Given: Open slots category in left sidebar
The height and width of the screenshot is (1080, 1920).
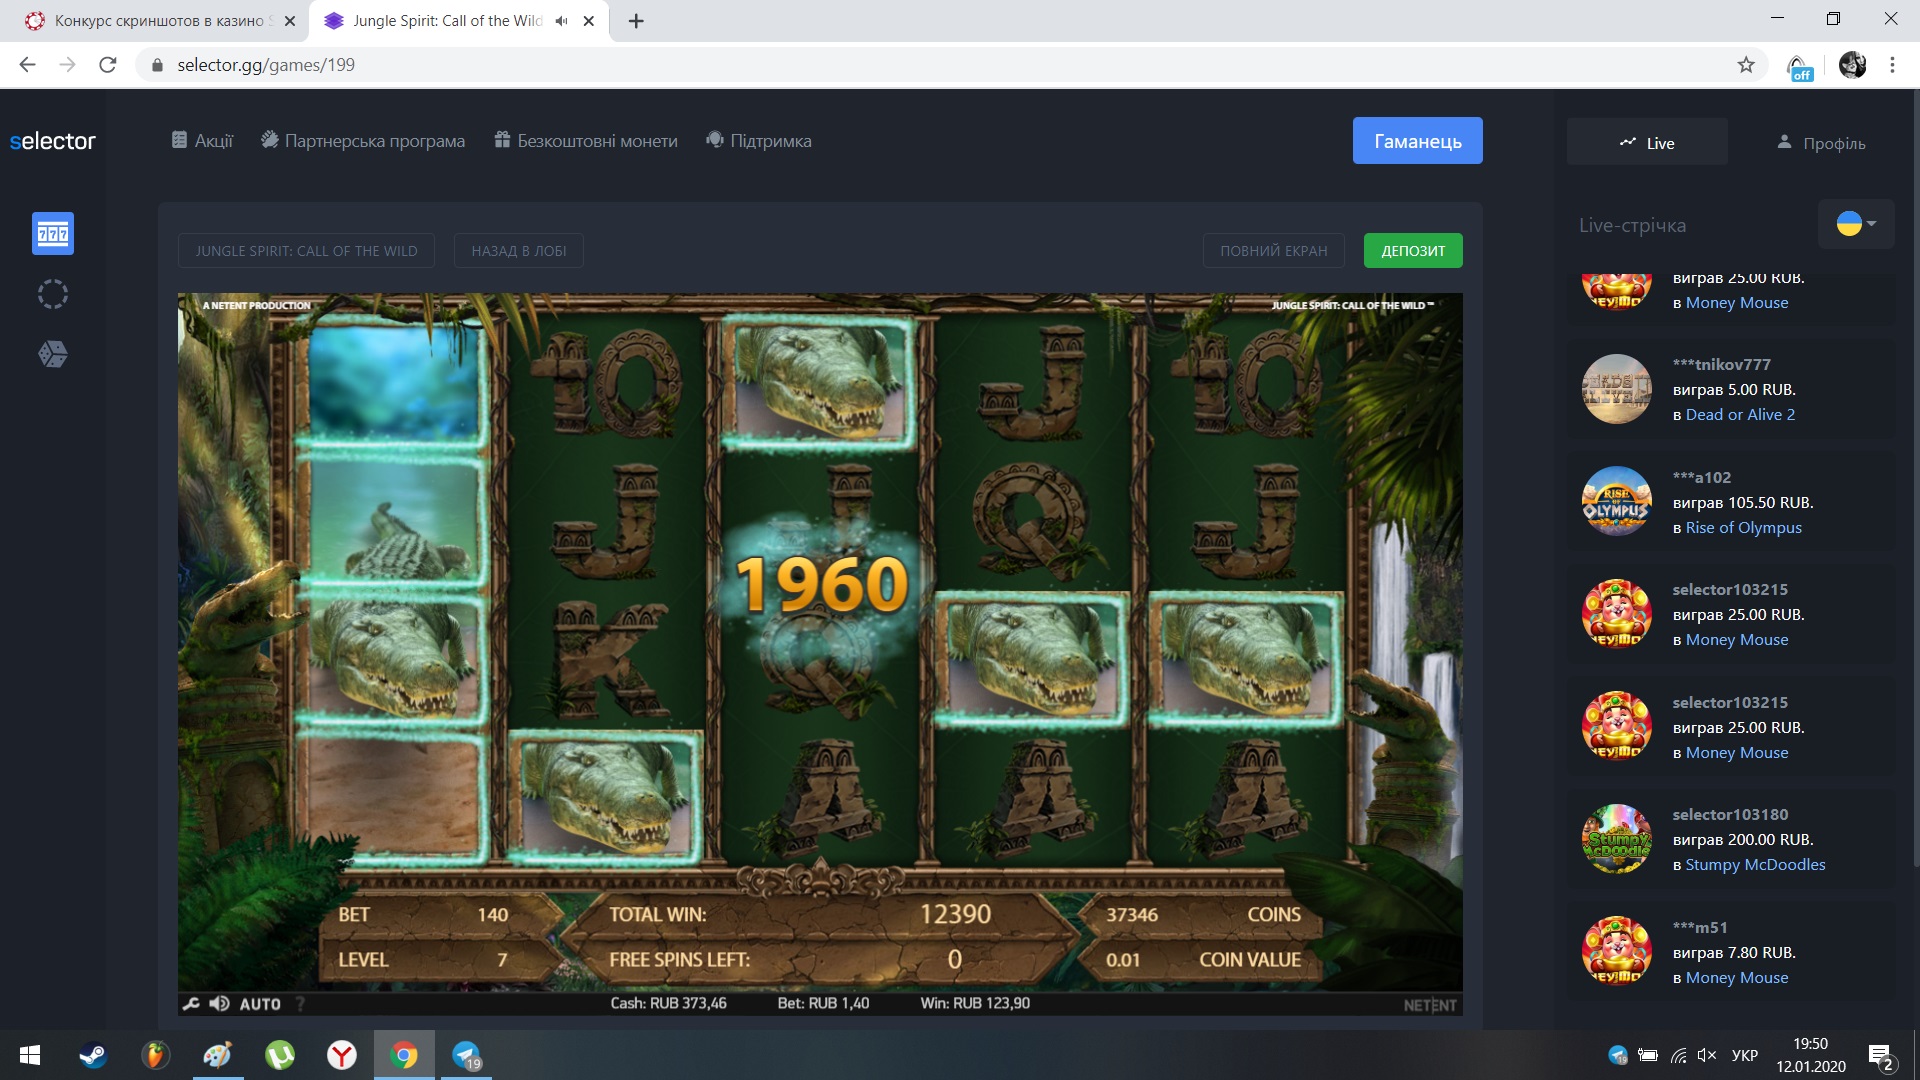Looking at the screenshot, I should tap(53, 234).
